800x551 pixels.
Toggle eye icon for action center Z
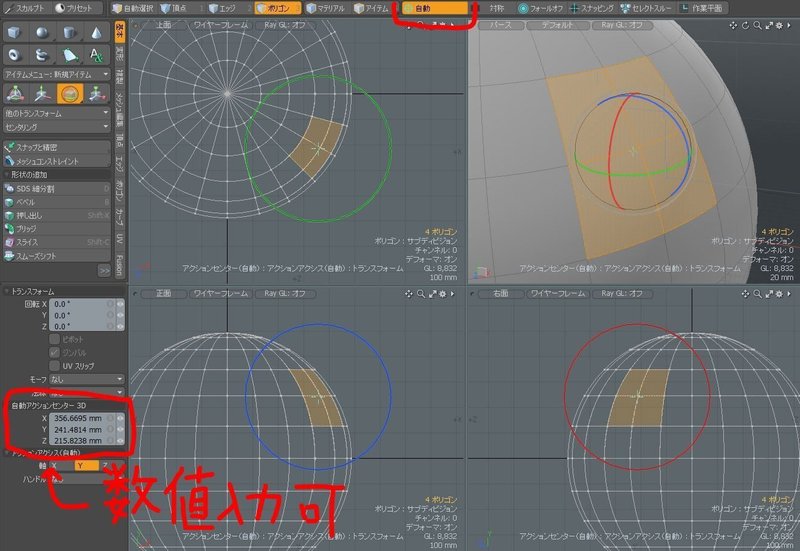[120, 441]
